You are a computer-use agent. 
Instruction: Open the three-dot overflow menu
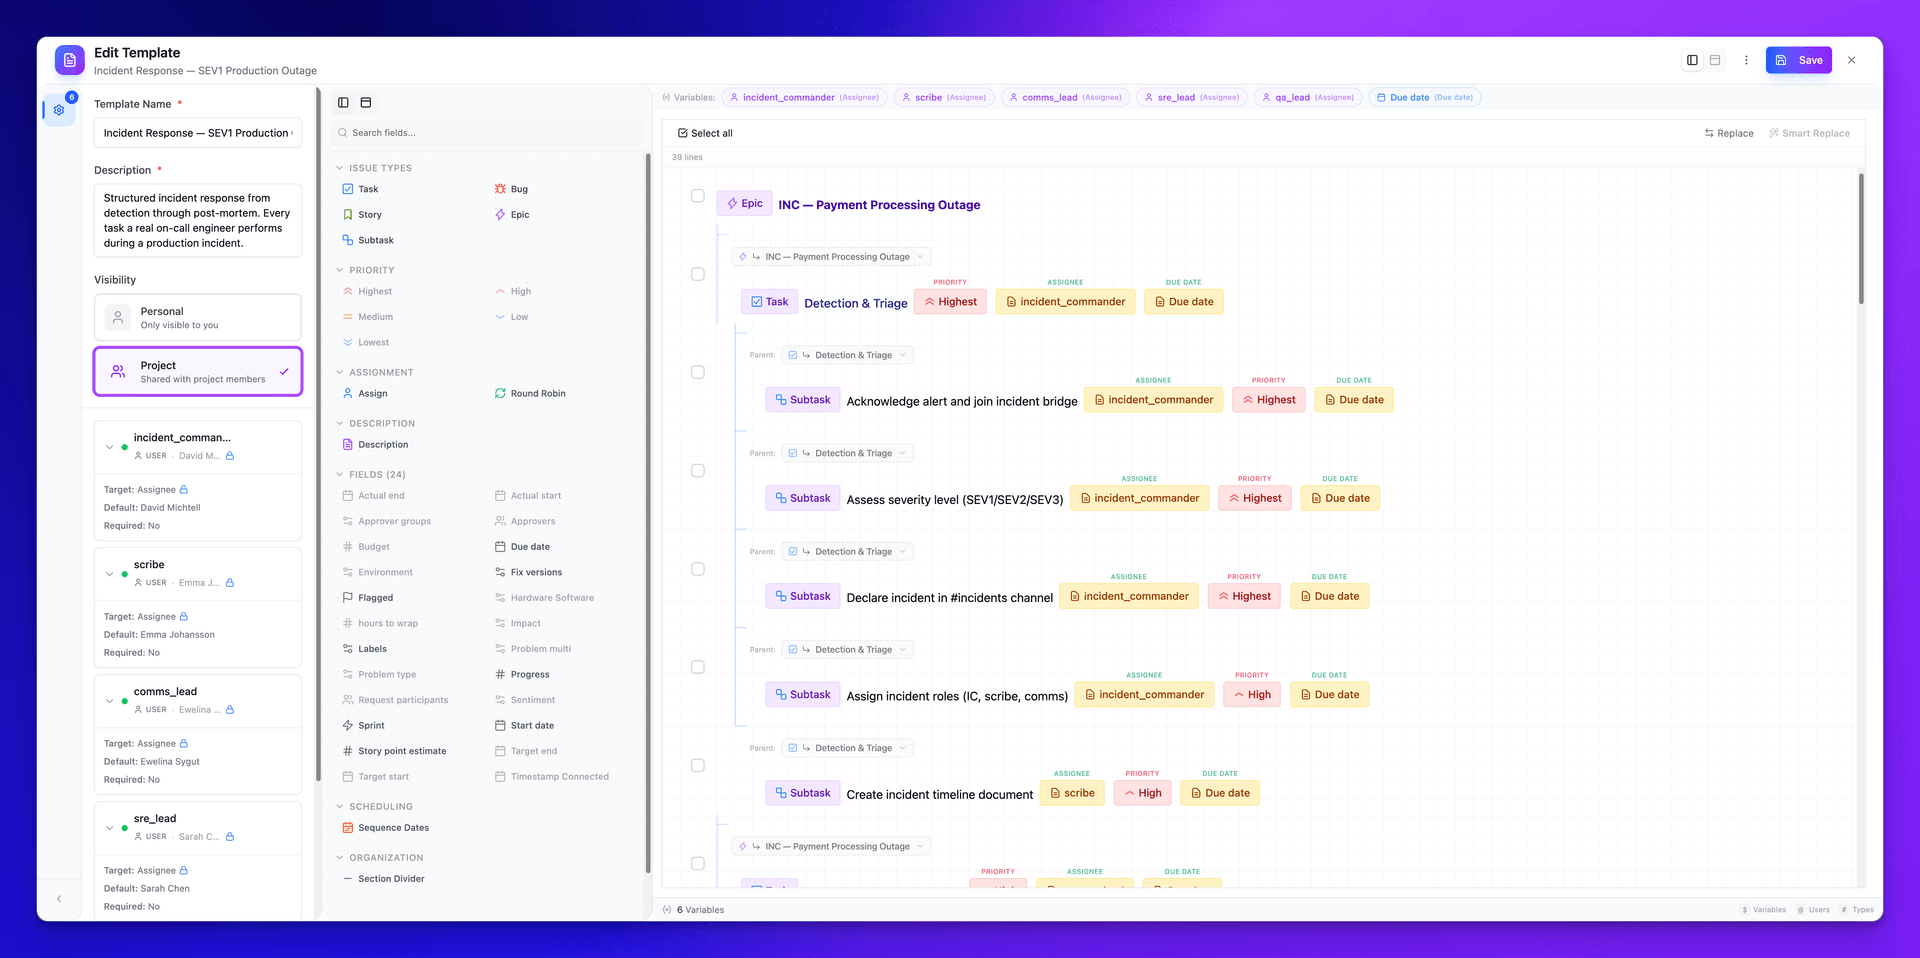click(x=1746, y=60)
